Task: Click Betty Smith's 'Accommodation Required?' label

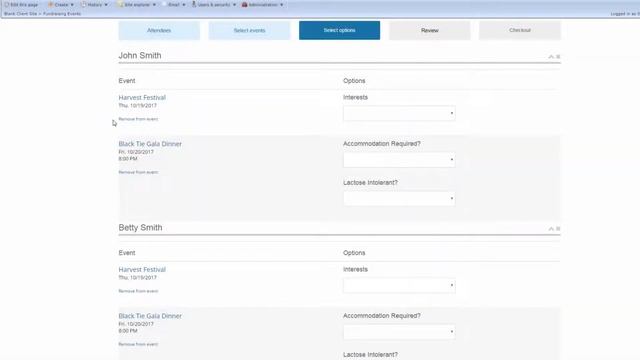Action: pyautogui.click(x=382, y=316)
